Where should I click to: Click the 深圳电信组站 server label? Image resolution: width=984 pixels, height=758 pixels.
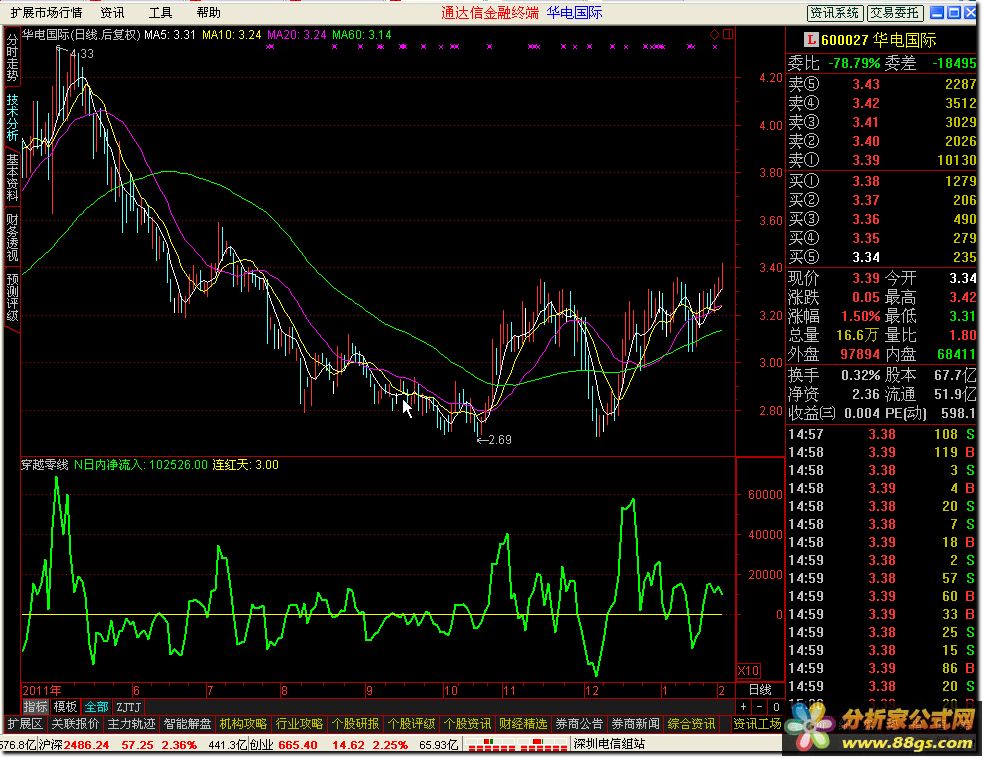(x=609, y=745)
